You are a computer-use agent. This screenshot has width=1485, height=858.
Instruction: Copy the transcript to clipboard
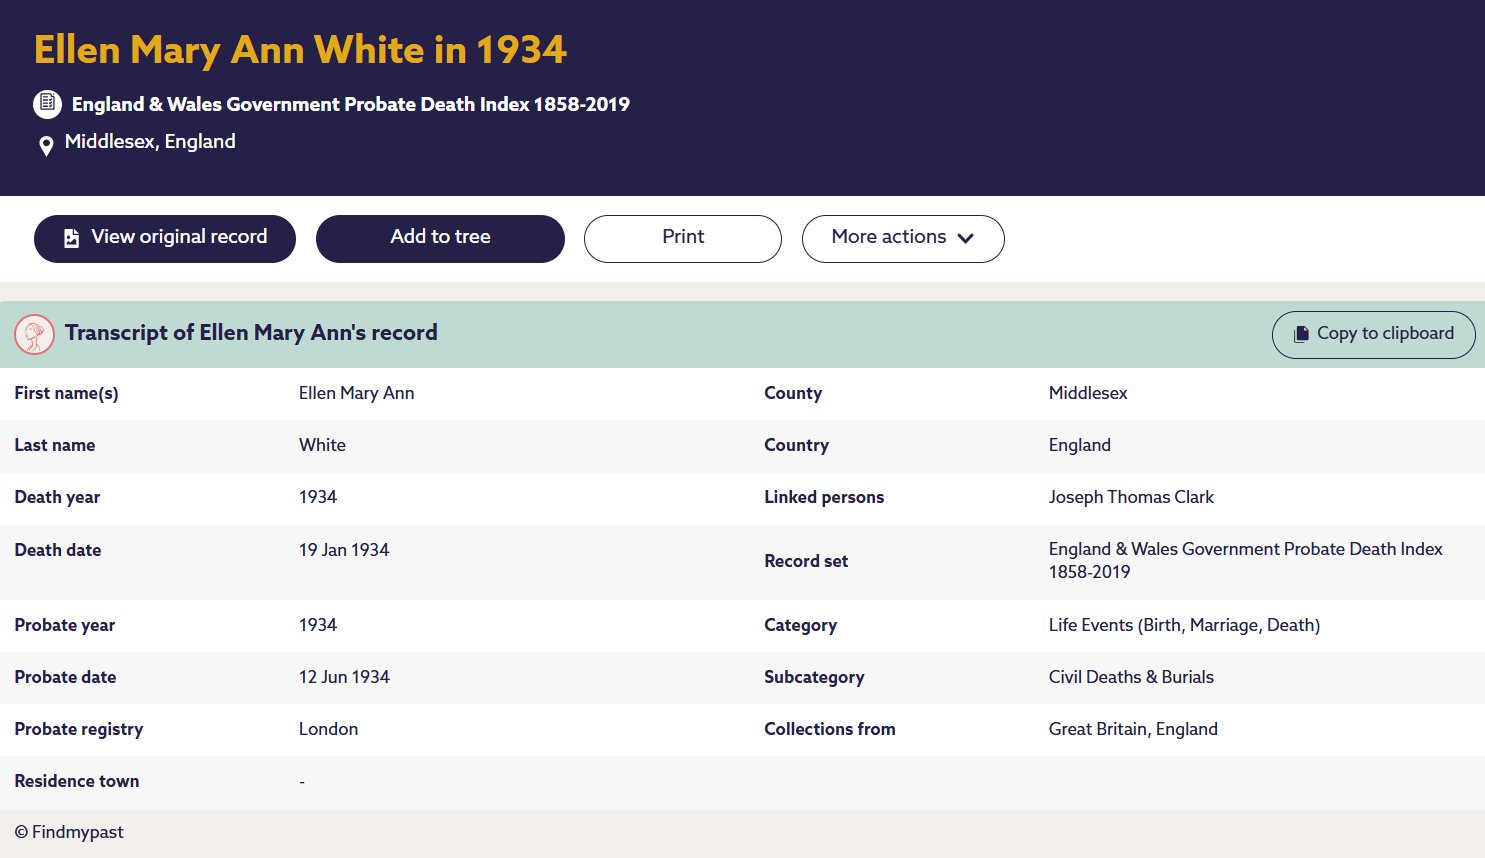coord(1373,334)
